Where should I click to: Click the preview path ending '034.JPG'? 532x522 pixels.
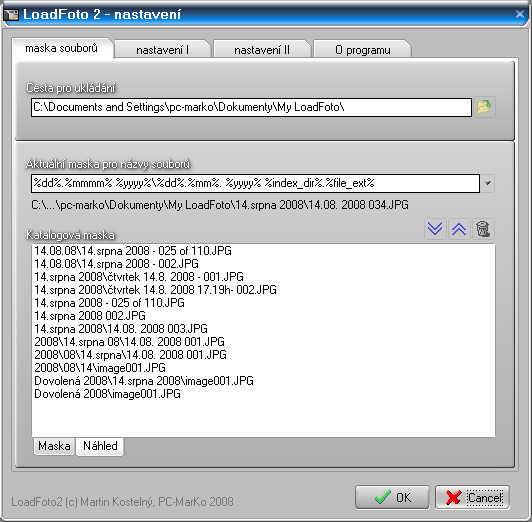coord(220,205)
